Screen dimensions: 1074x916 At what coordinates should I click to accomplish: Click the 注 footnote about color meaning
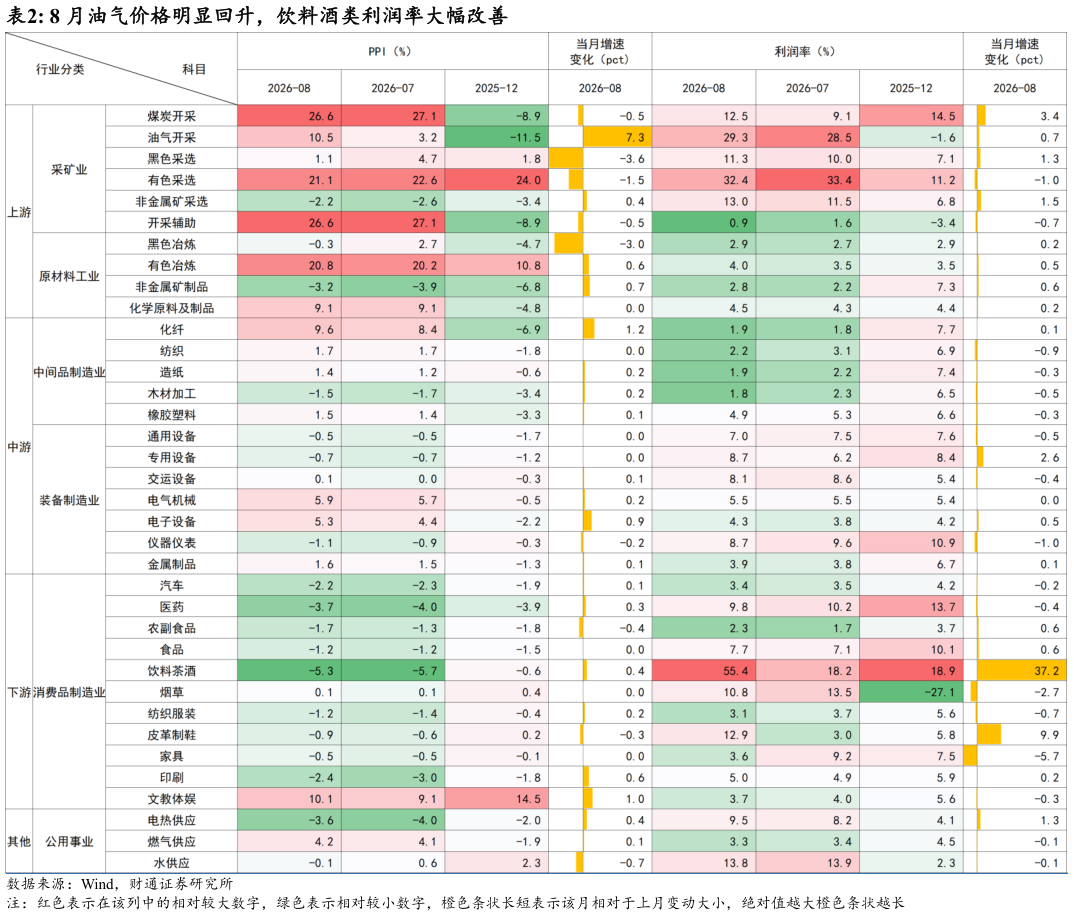pos(456,903)
